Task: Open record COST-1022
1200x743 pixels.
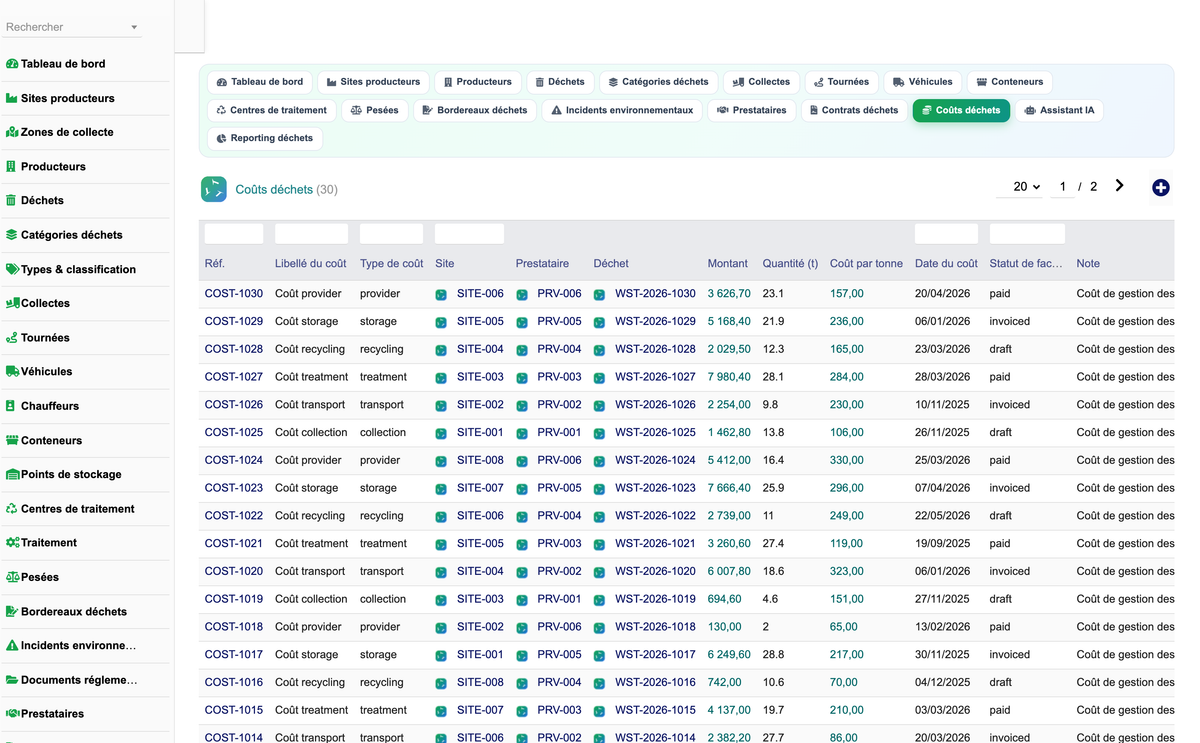Action: pos(234,516)
